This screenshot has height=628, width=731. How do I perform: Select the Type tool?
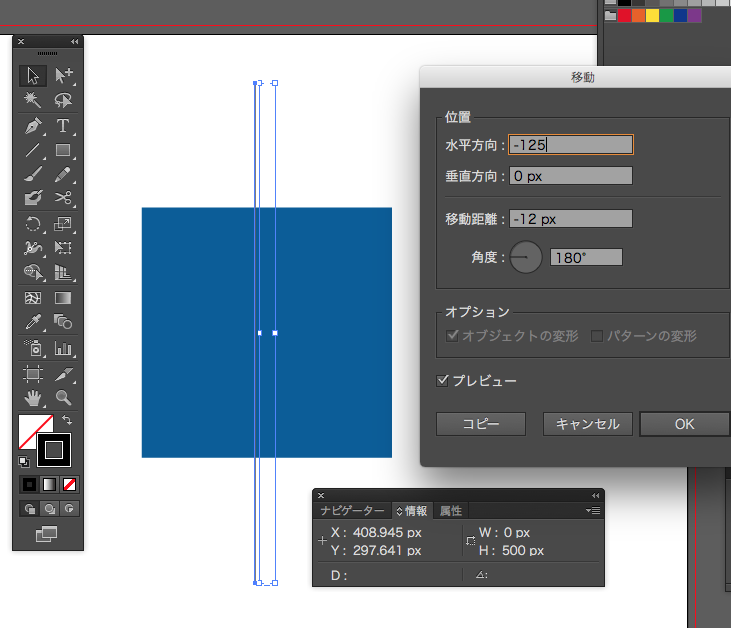click(x=63, y=126)
